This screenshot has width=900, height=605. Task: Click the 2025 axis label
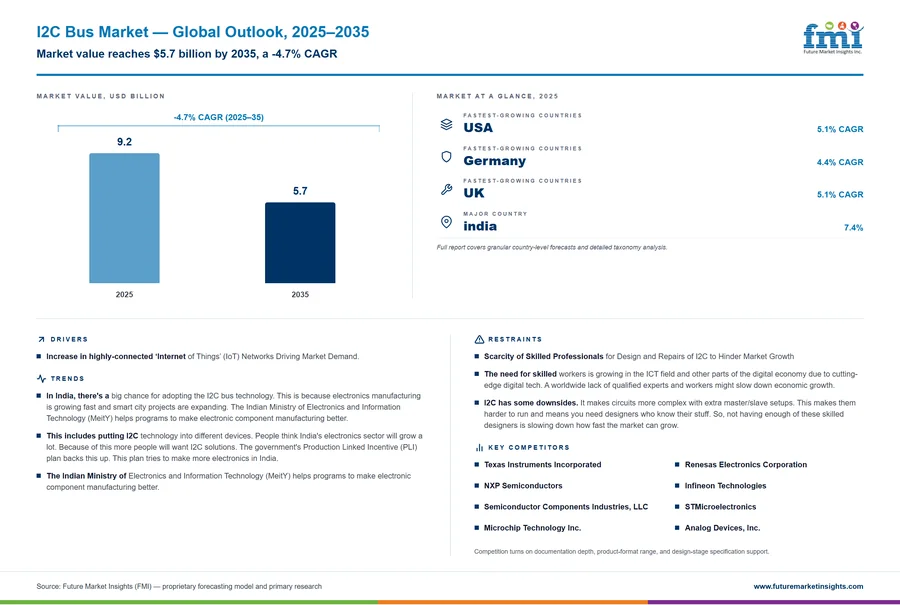coord(125,294)
